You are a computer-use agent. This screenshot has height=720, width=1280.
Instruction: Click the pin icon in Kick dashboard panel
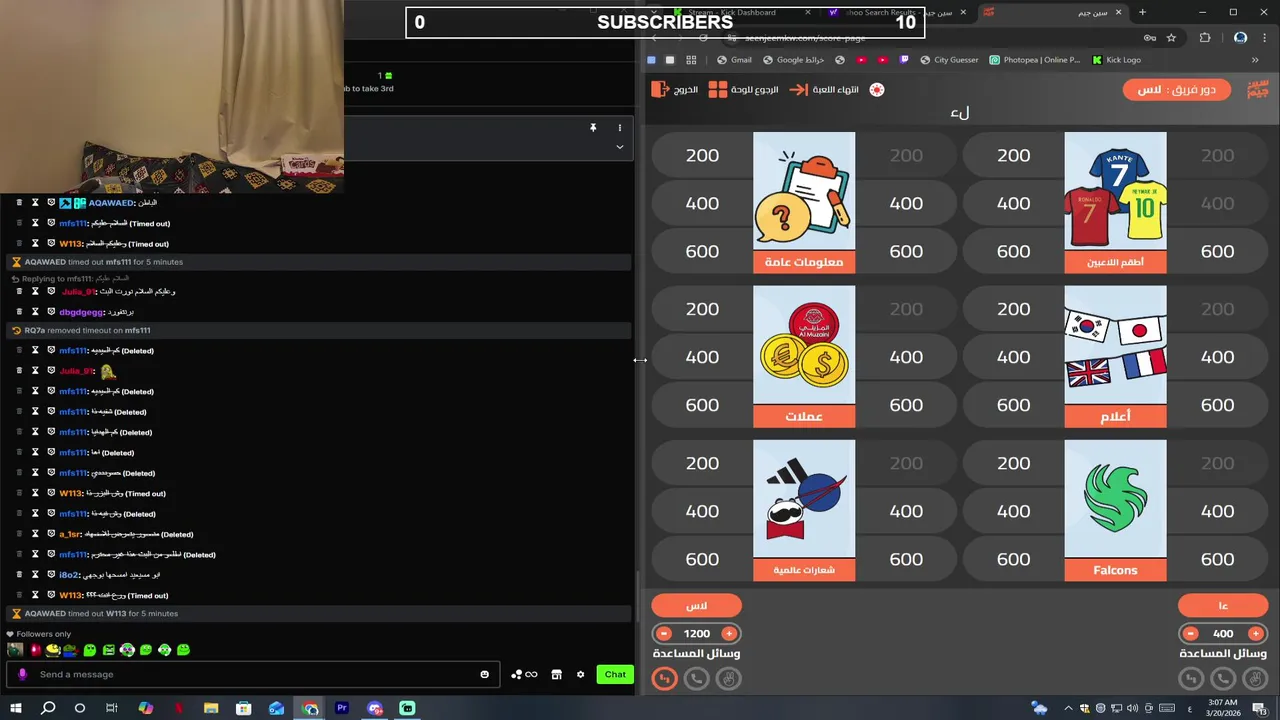coord(593,128)
